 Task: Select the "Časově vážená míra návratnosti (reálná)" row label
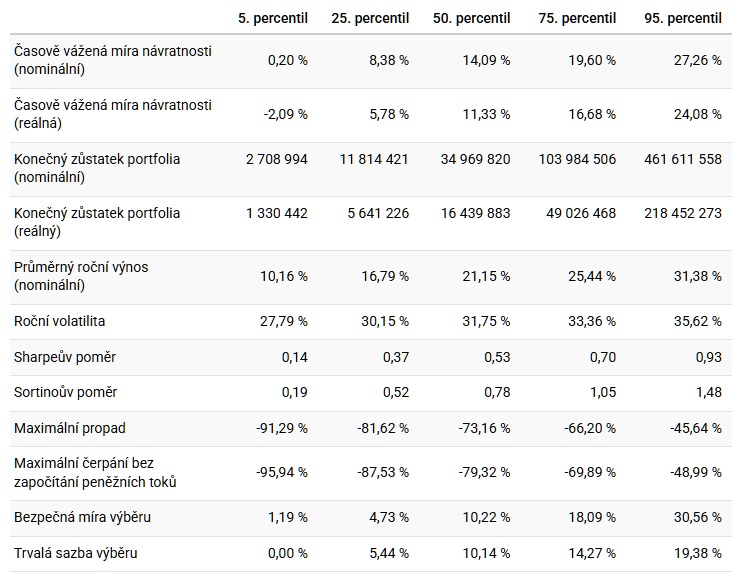coord(113,114)
